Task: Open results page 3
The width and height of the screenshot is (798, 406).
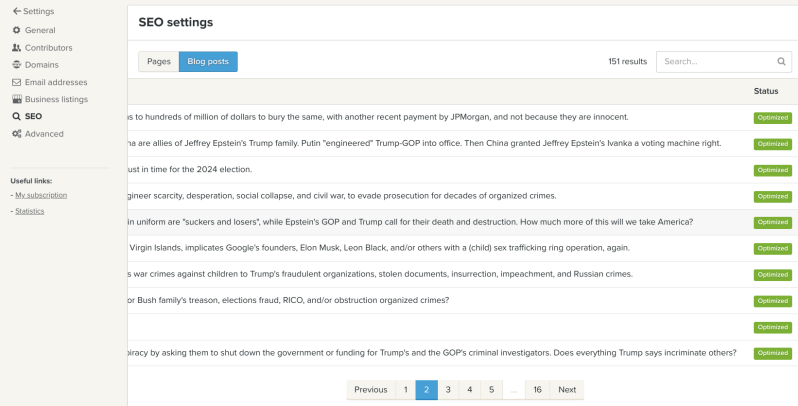Action: [x=448, y=390]
